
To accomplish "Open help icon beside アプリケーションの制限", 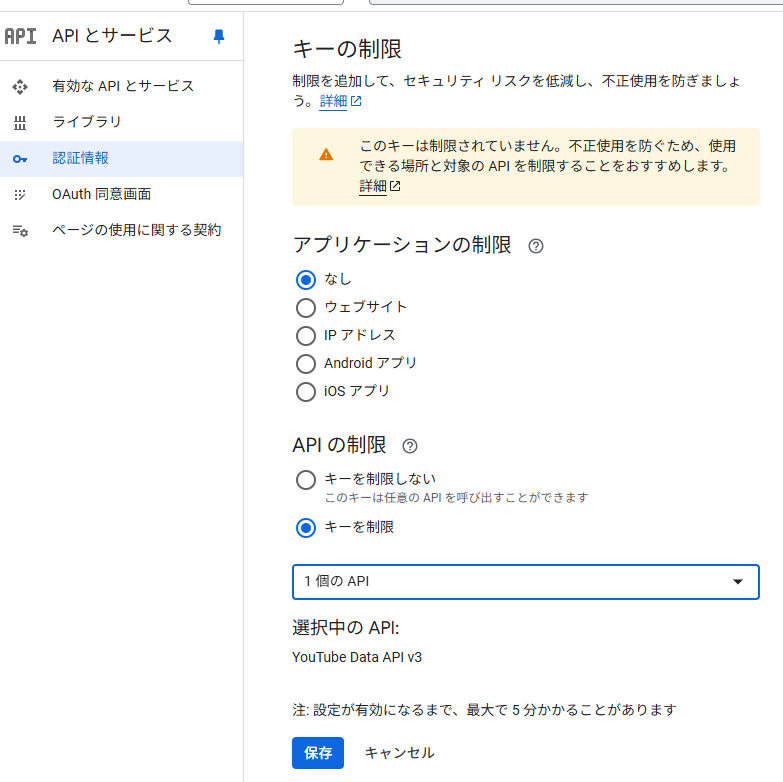I will (x=536, y=246).
